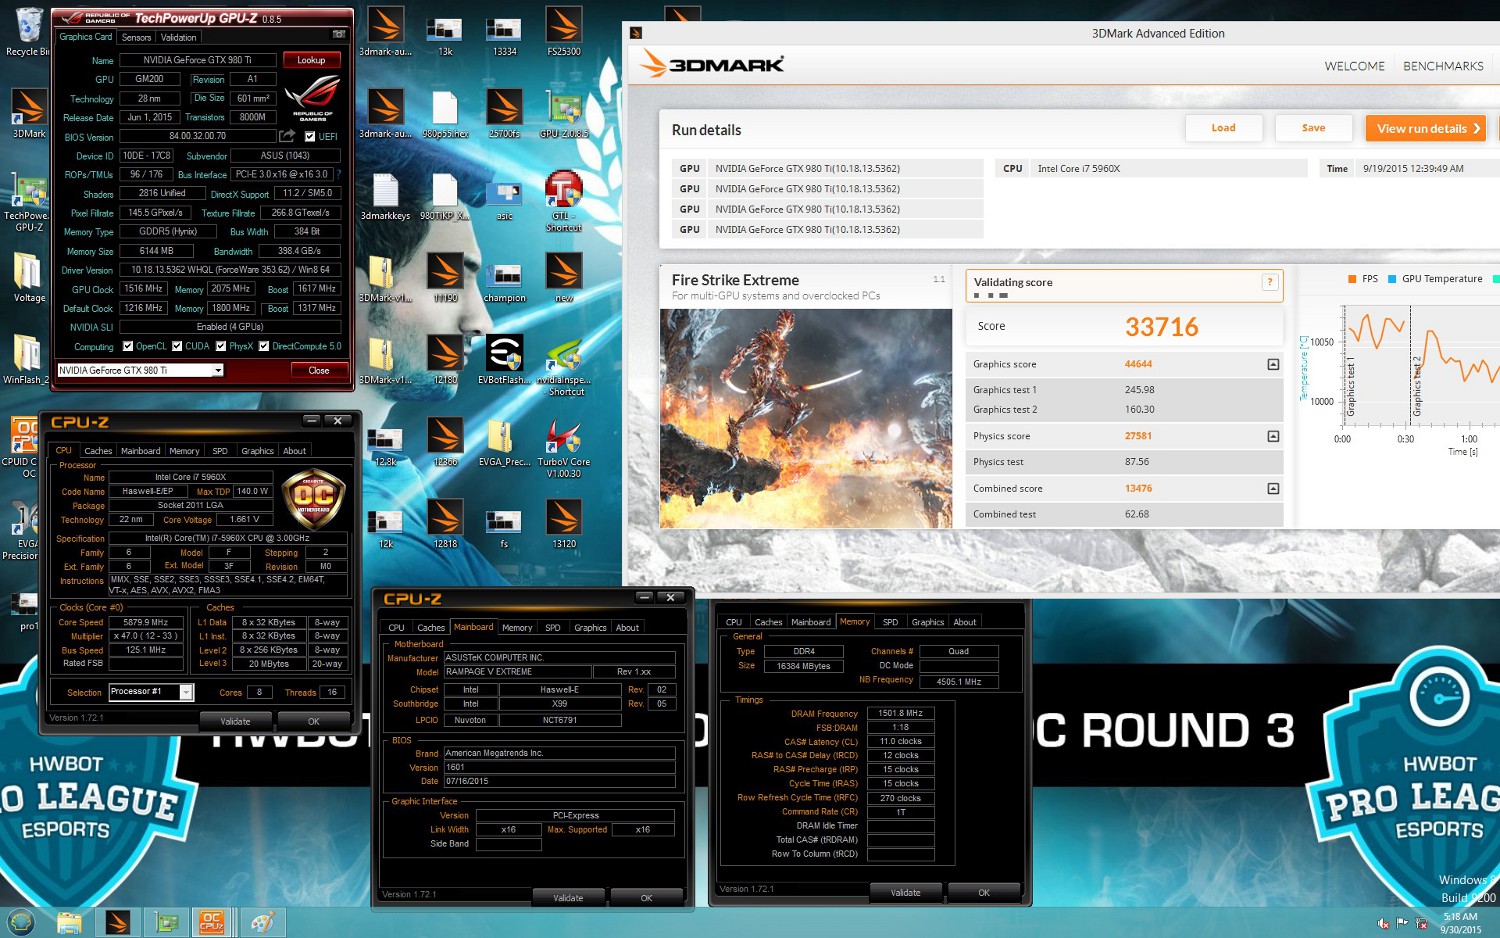Select the Caches tab in CPU-Z CPU window

click(x=98, y=451)
